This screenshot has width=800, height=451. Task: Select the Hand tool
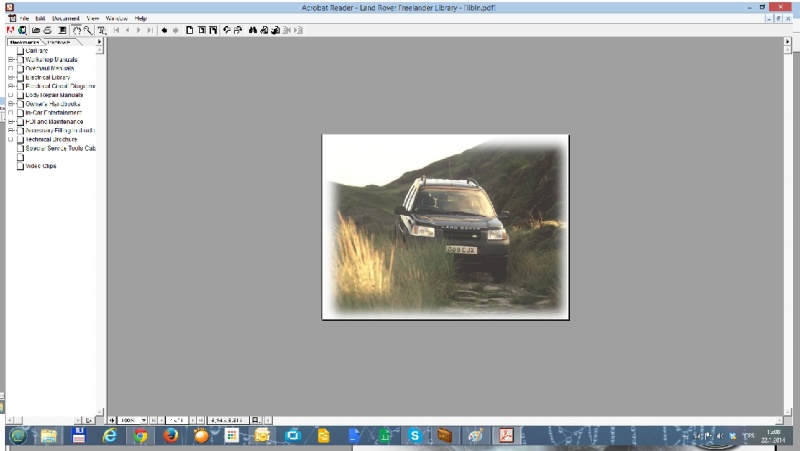point(78,30)
